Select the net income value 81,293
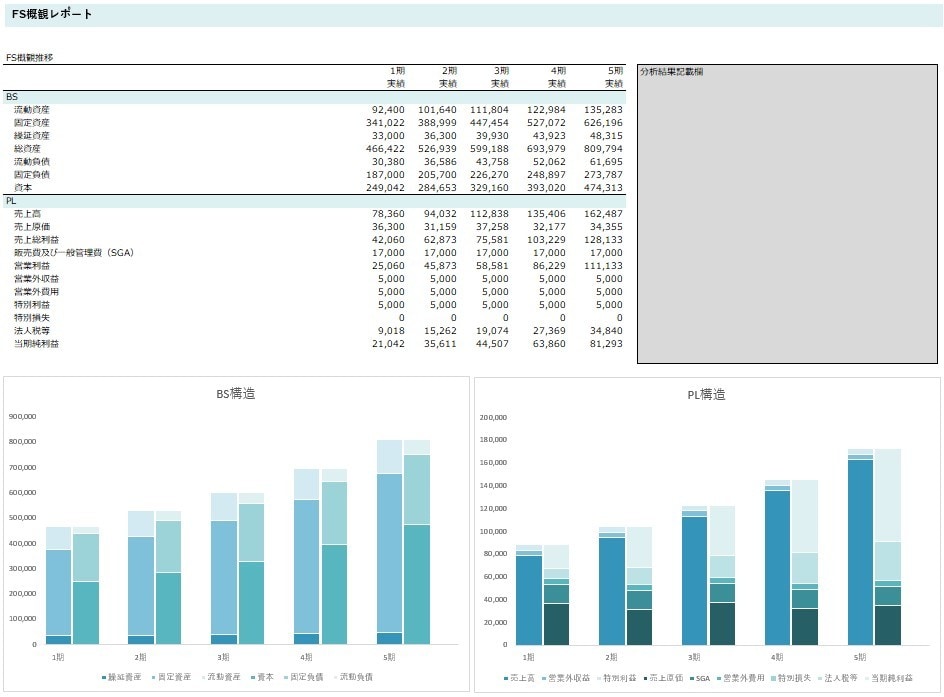Screen dimensions: 944x697 pyautogui.click(x=606, y=344)
